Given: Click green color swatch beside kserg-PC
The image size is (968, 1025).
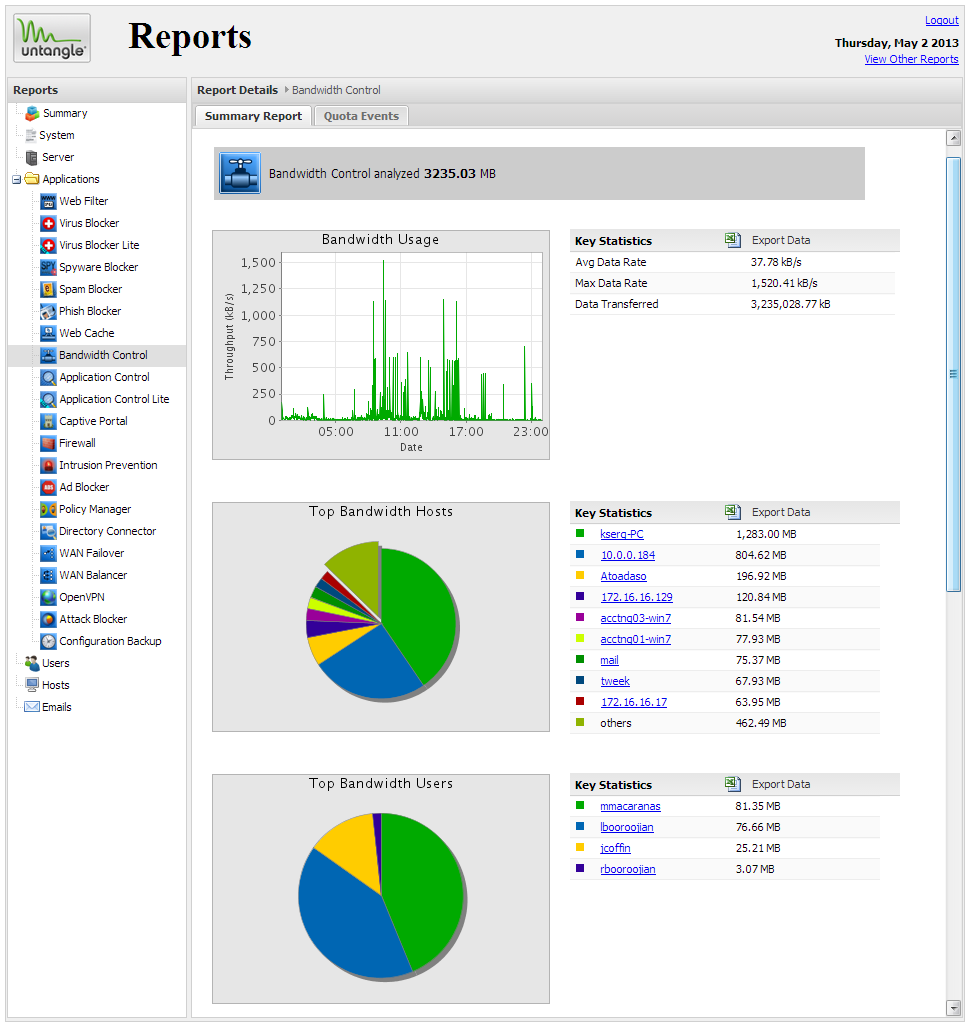Looking at the screenshot, I should [x=580, y=533].
